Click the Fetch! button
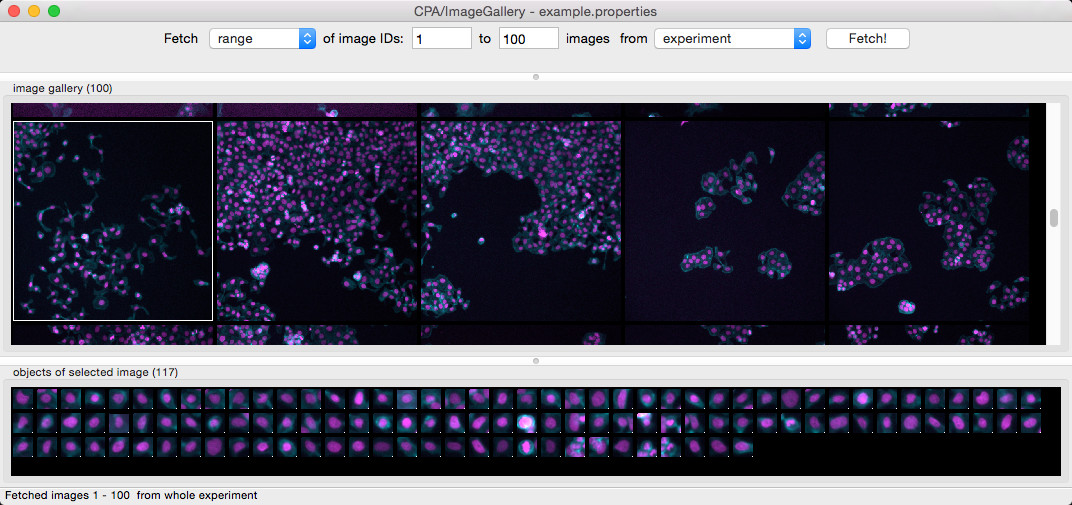This screenshot has height=505, width=1072. pos(868,39)
